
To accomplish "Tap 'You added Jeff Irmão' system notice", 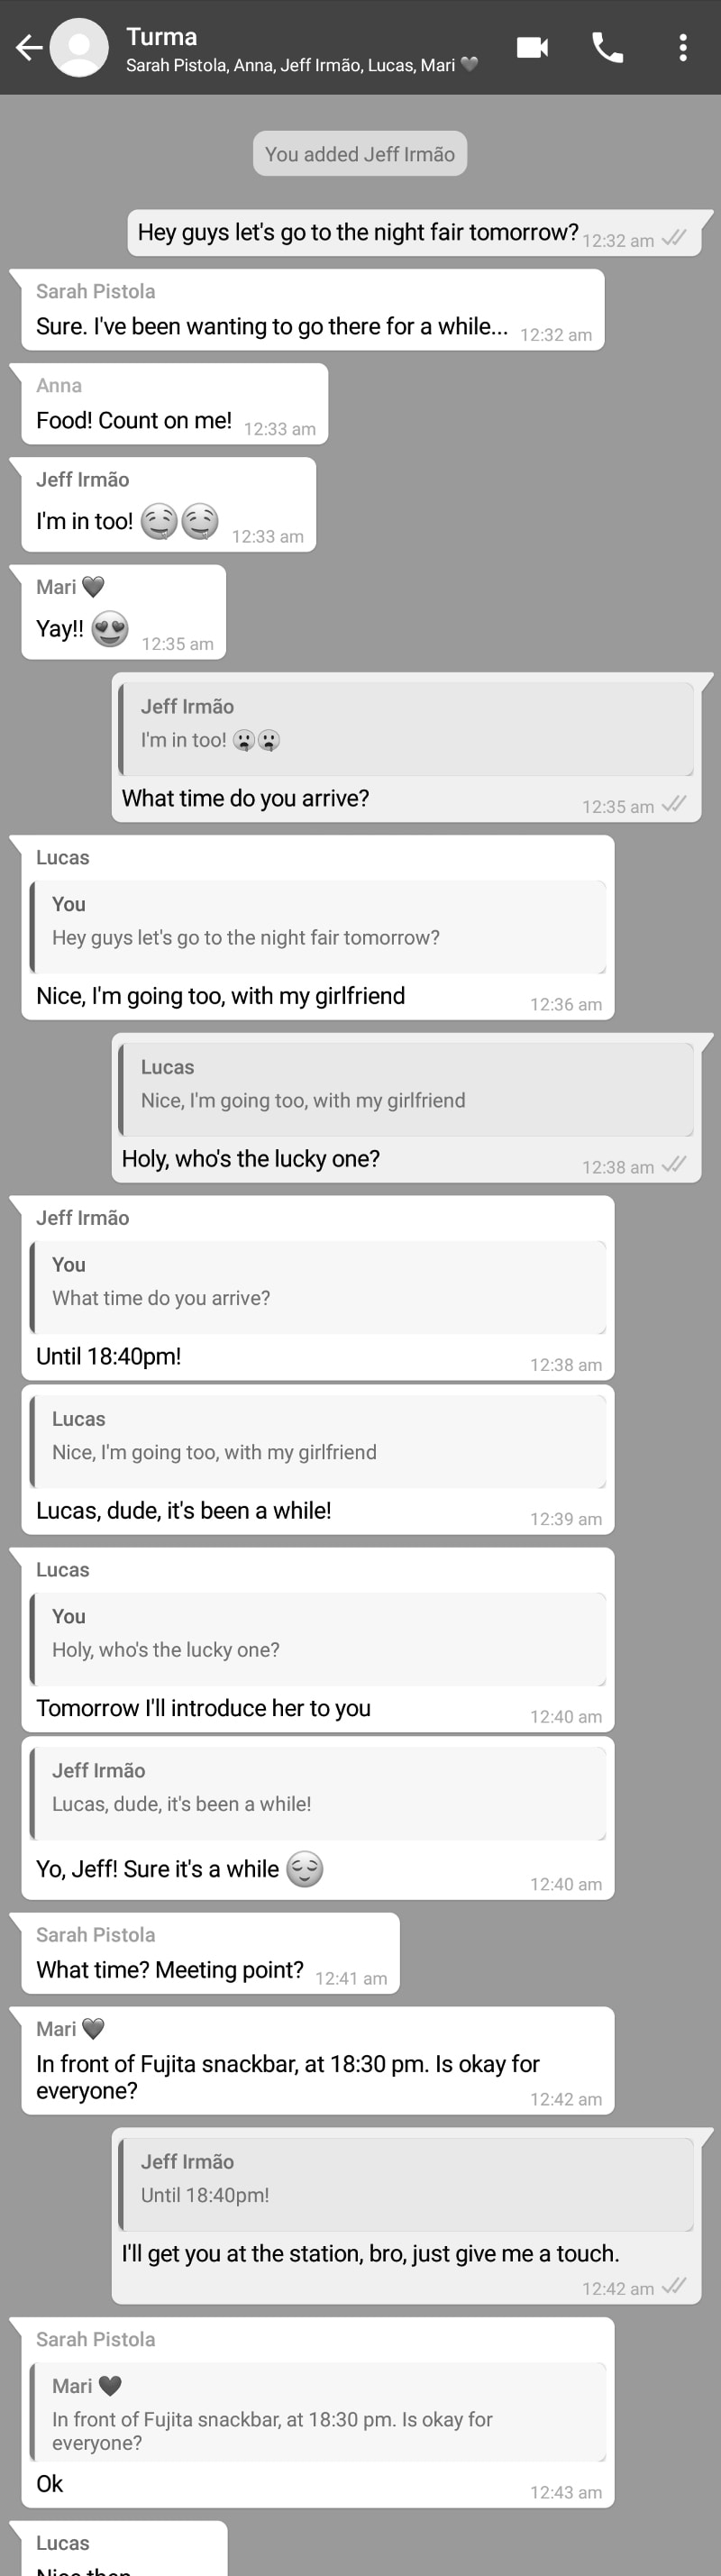I will coord(359,154).
